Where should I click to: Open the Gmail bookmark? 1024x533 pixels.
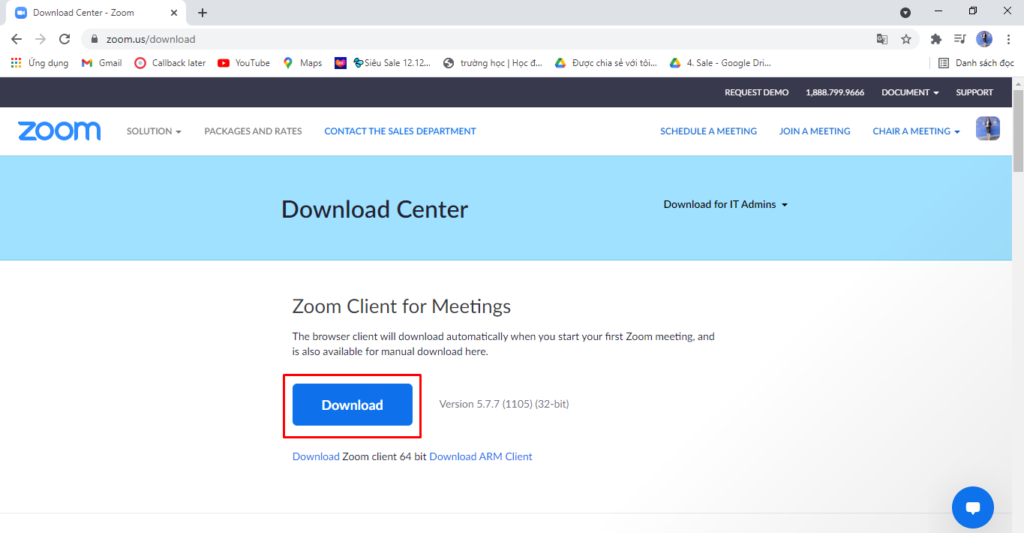[x=101, y=63]
